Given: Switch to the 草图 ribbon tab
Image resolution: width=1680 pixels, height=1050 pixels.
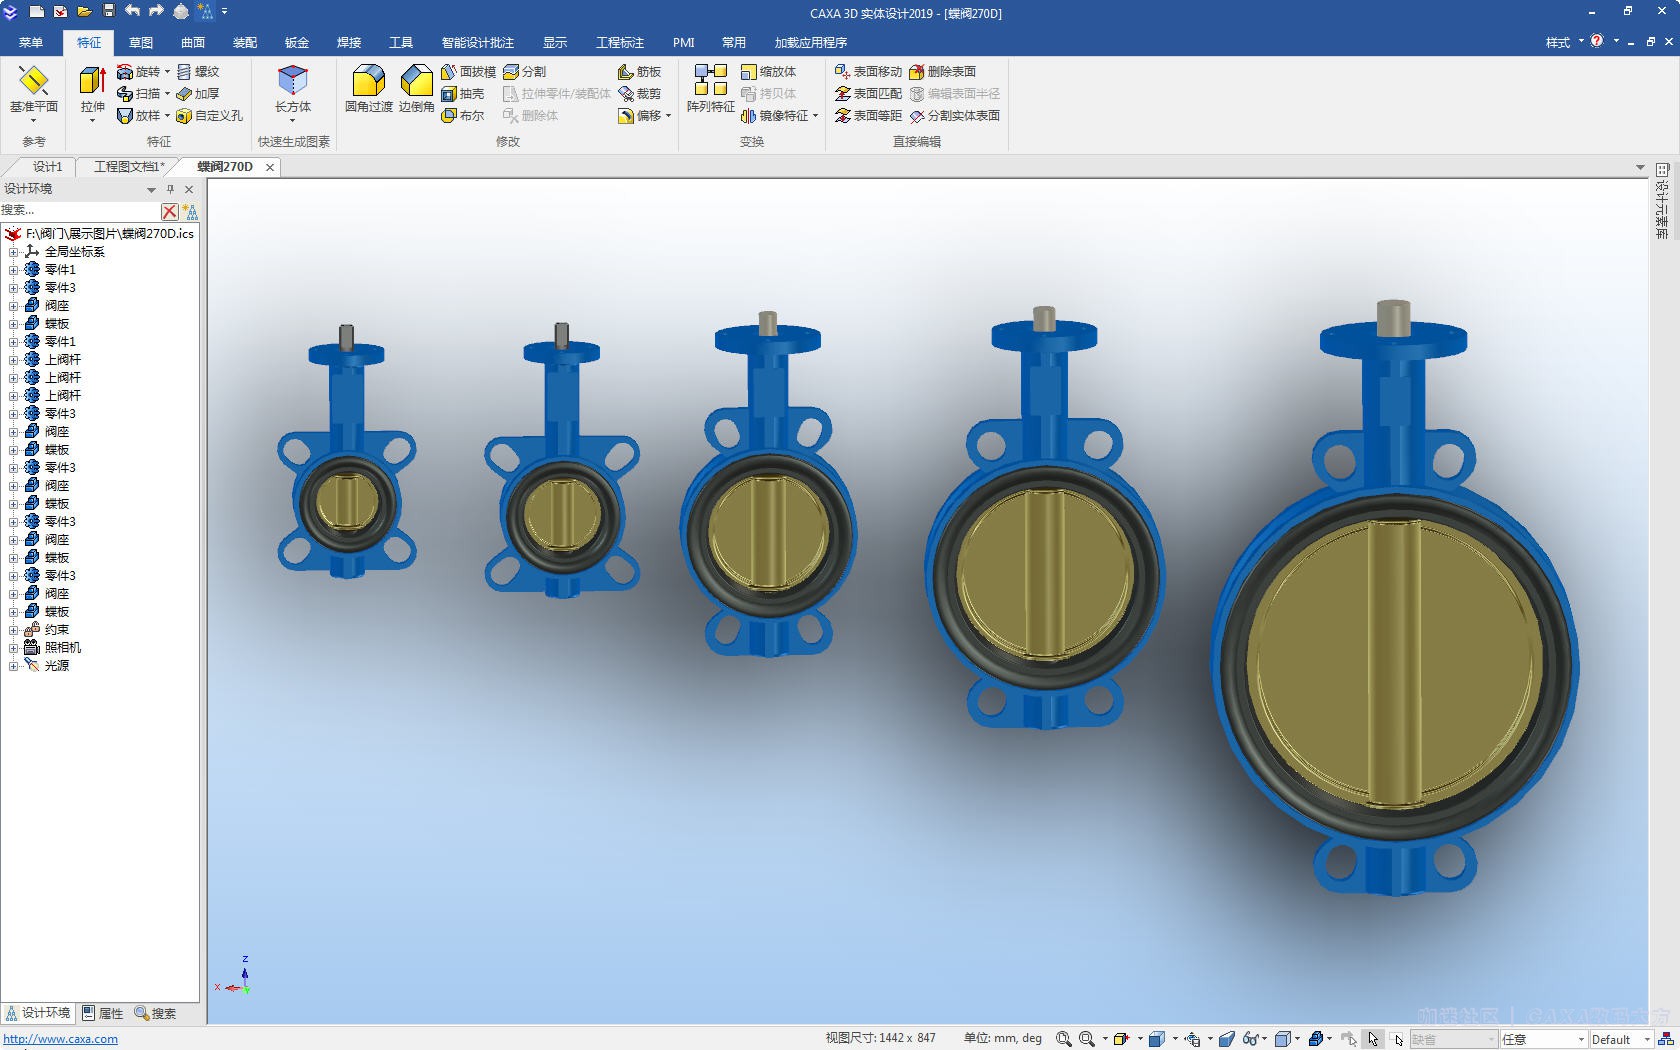Looking at the screenshot, I should (141, 43).
